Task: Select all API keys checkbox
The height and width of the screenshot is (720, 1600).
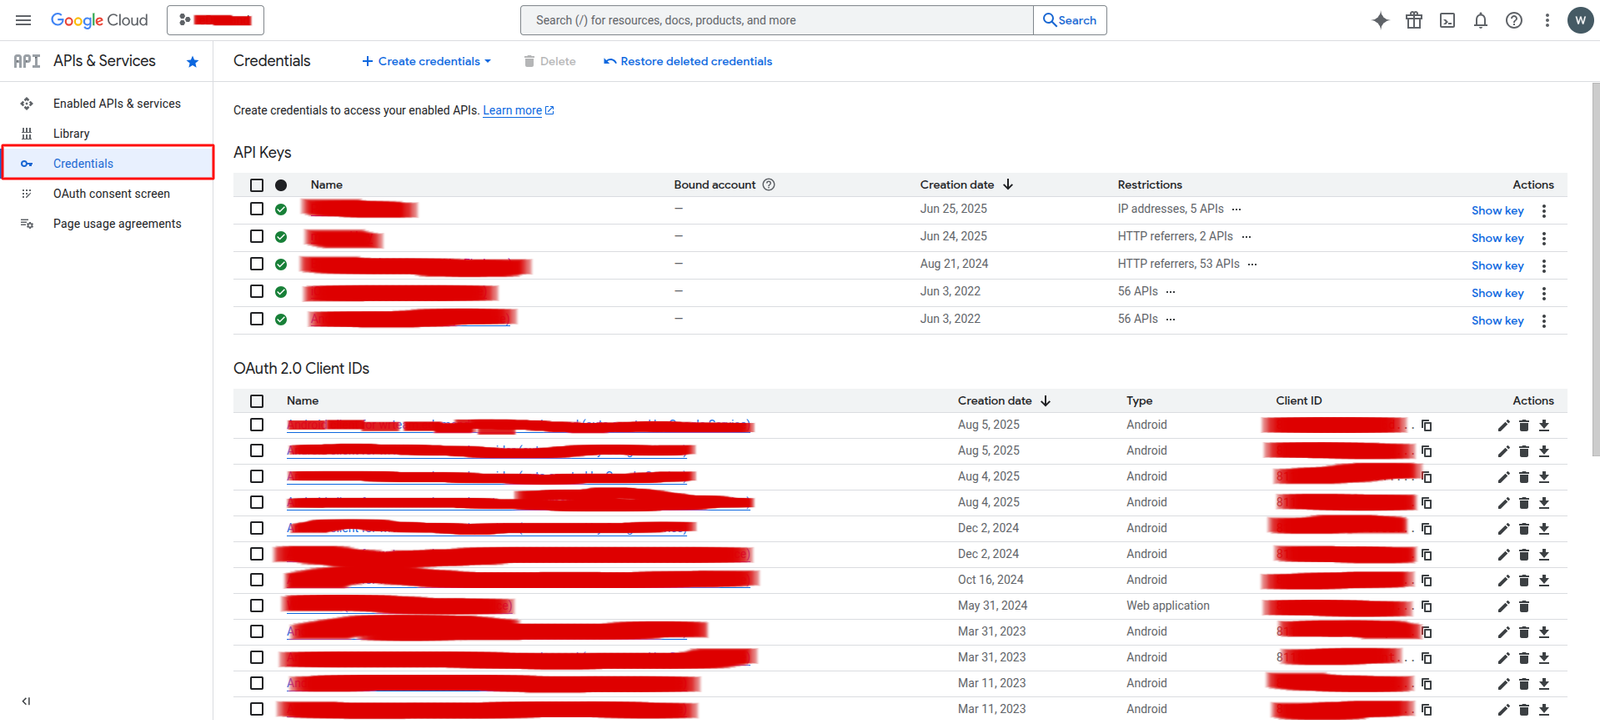Action: (x=257, y=185)
